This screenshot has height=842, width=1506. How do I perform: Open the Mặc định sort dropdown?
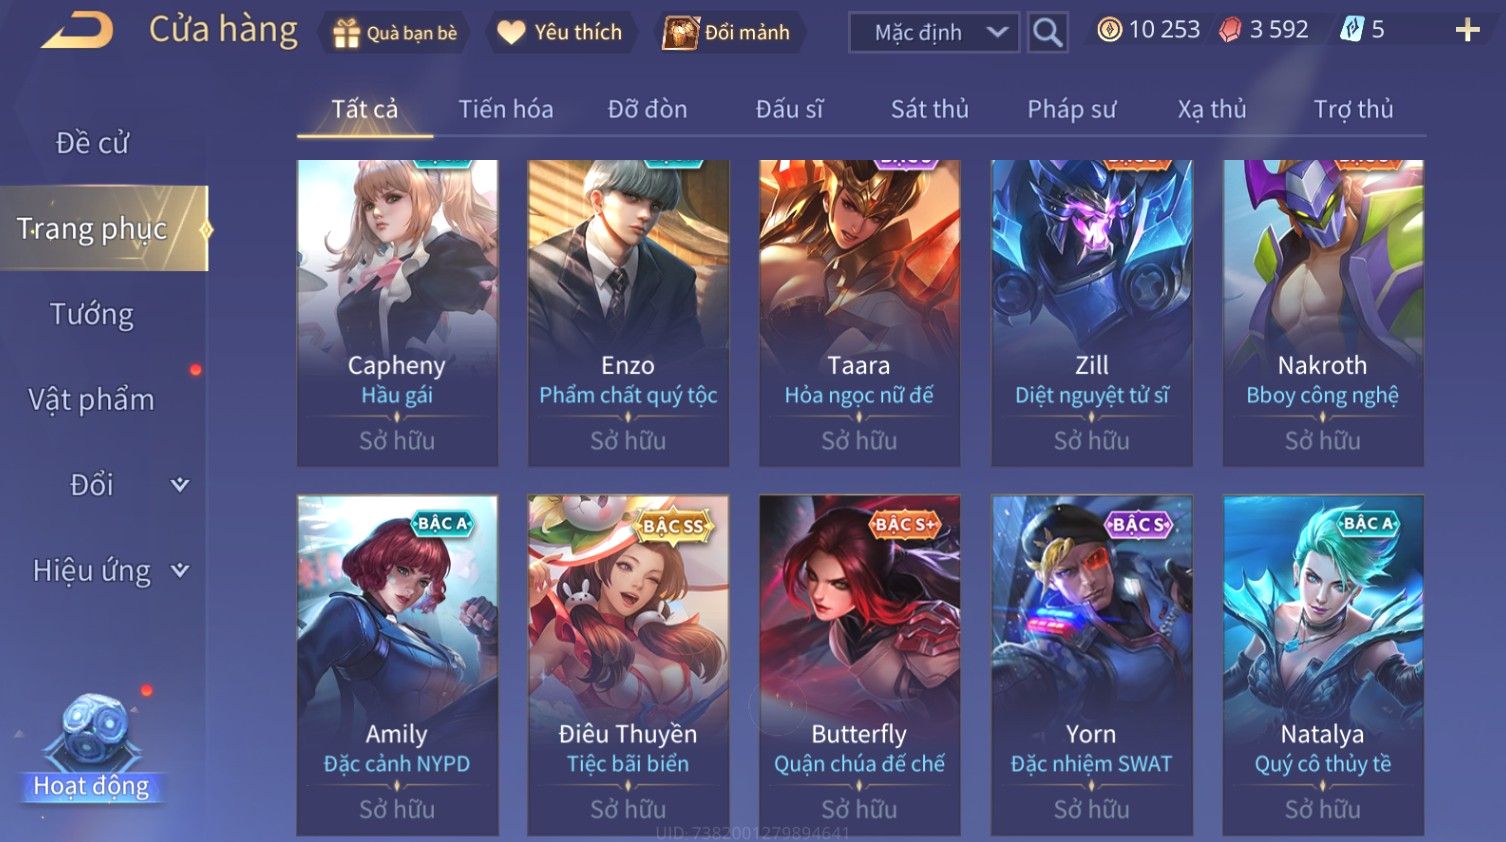pyautogui.click(x=934, y=32)
